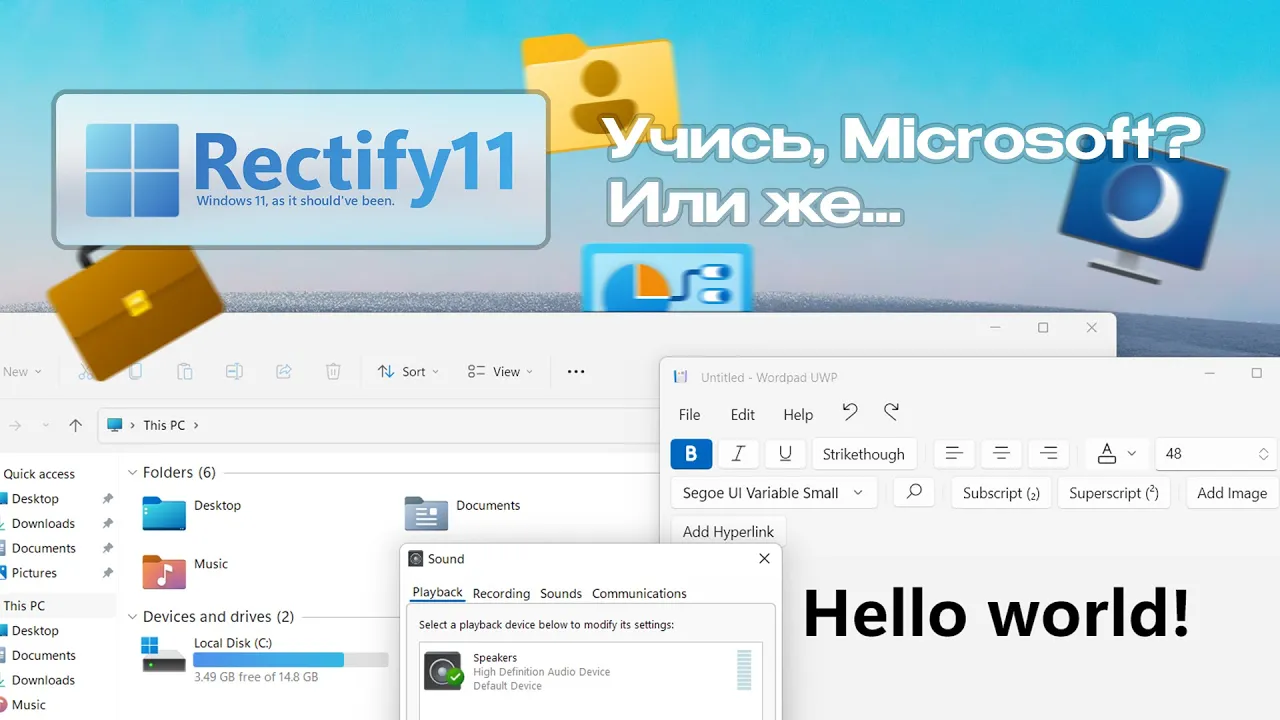
Task: Click the Share icon in File Explorer toolbar
Action: click(284, 371)
